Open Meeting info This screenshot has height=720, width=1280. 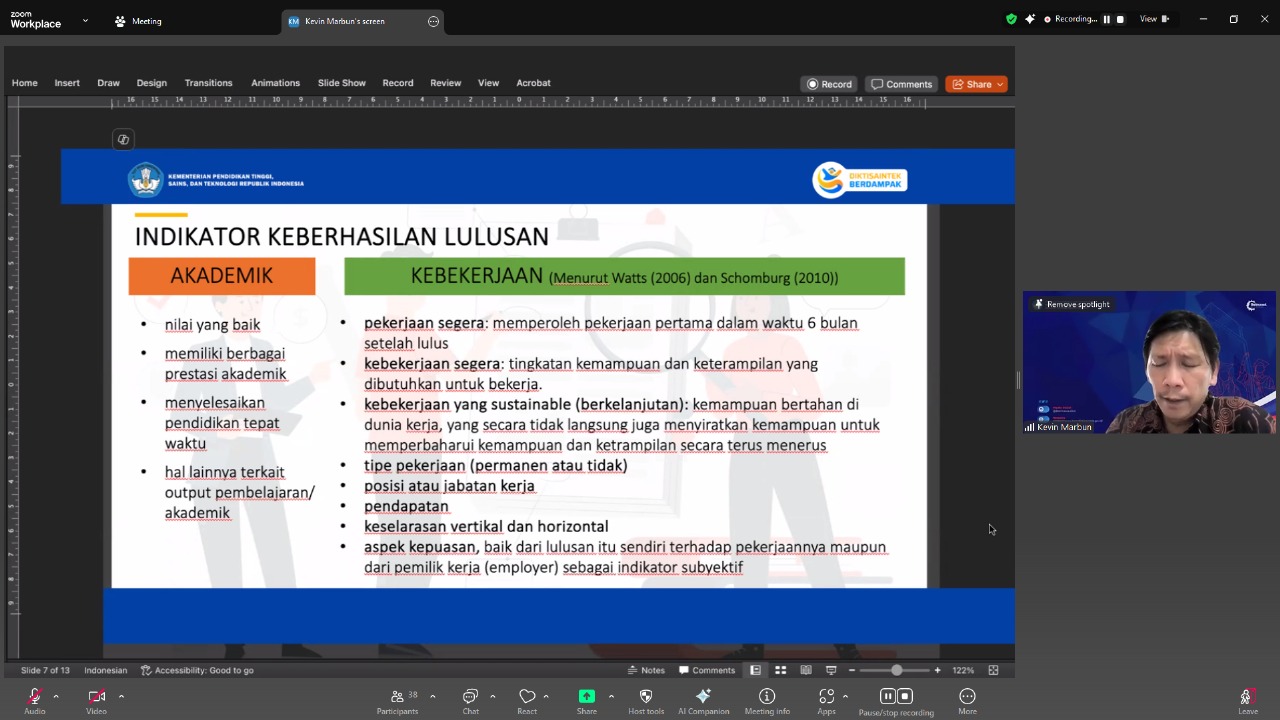pos(767,697)
